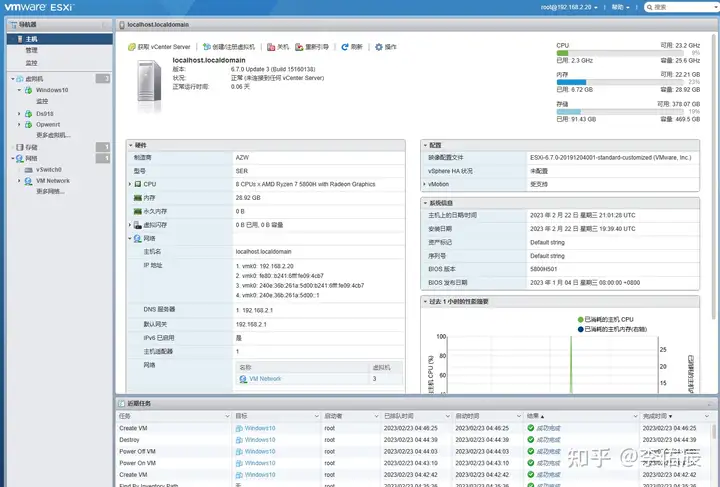Click the search magnifier icon

tap(650, 7)
